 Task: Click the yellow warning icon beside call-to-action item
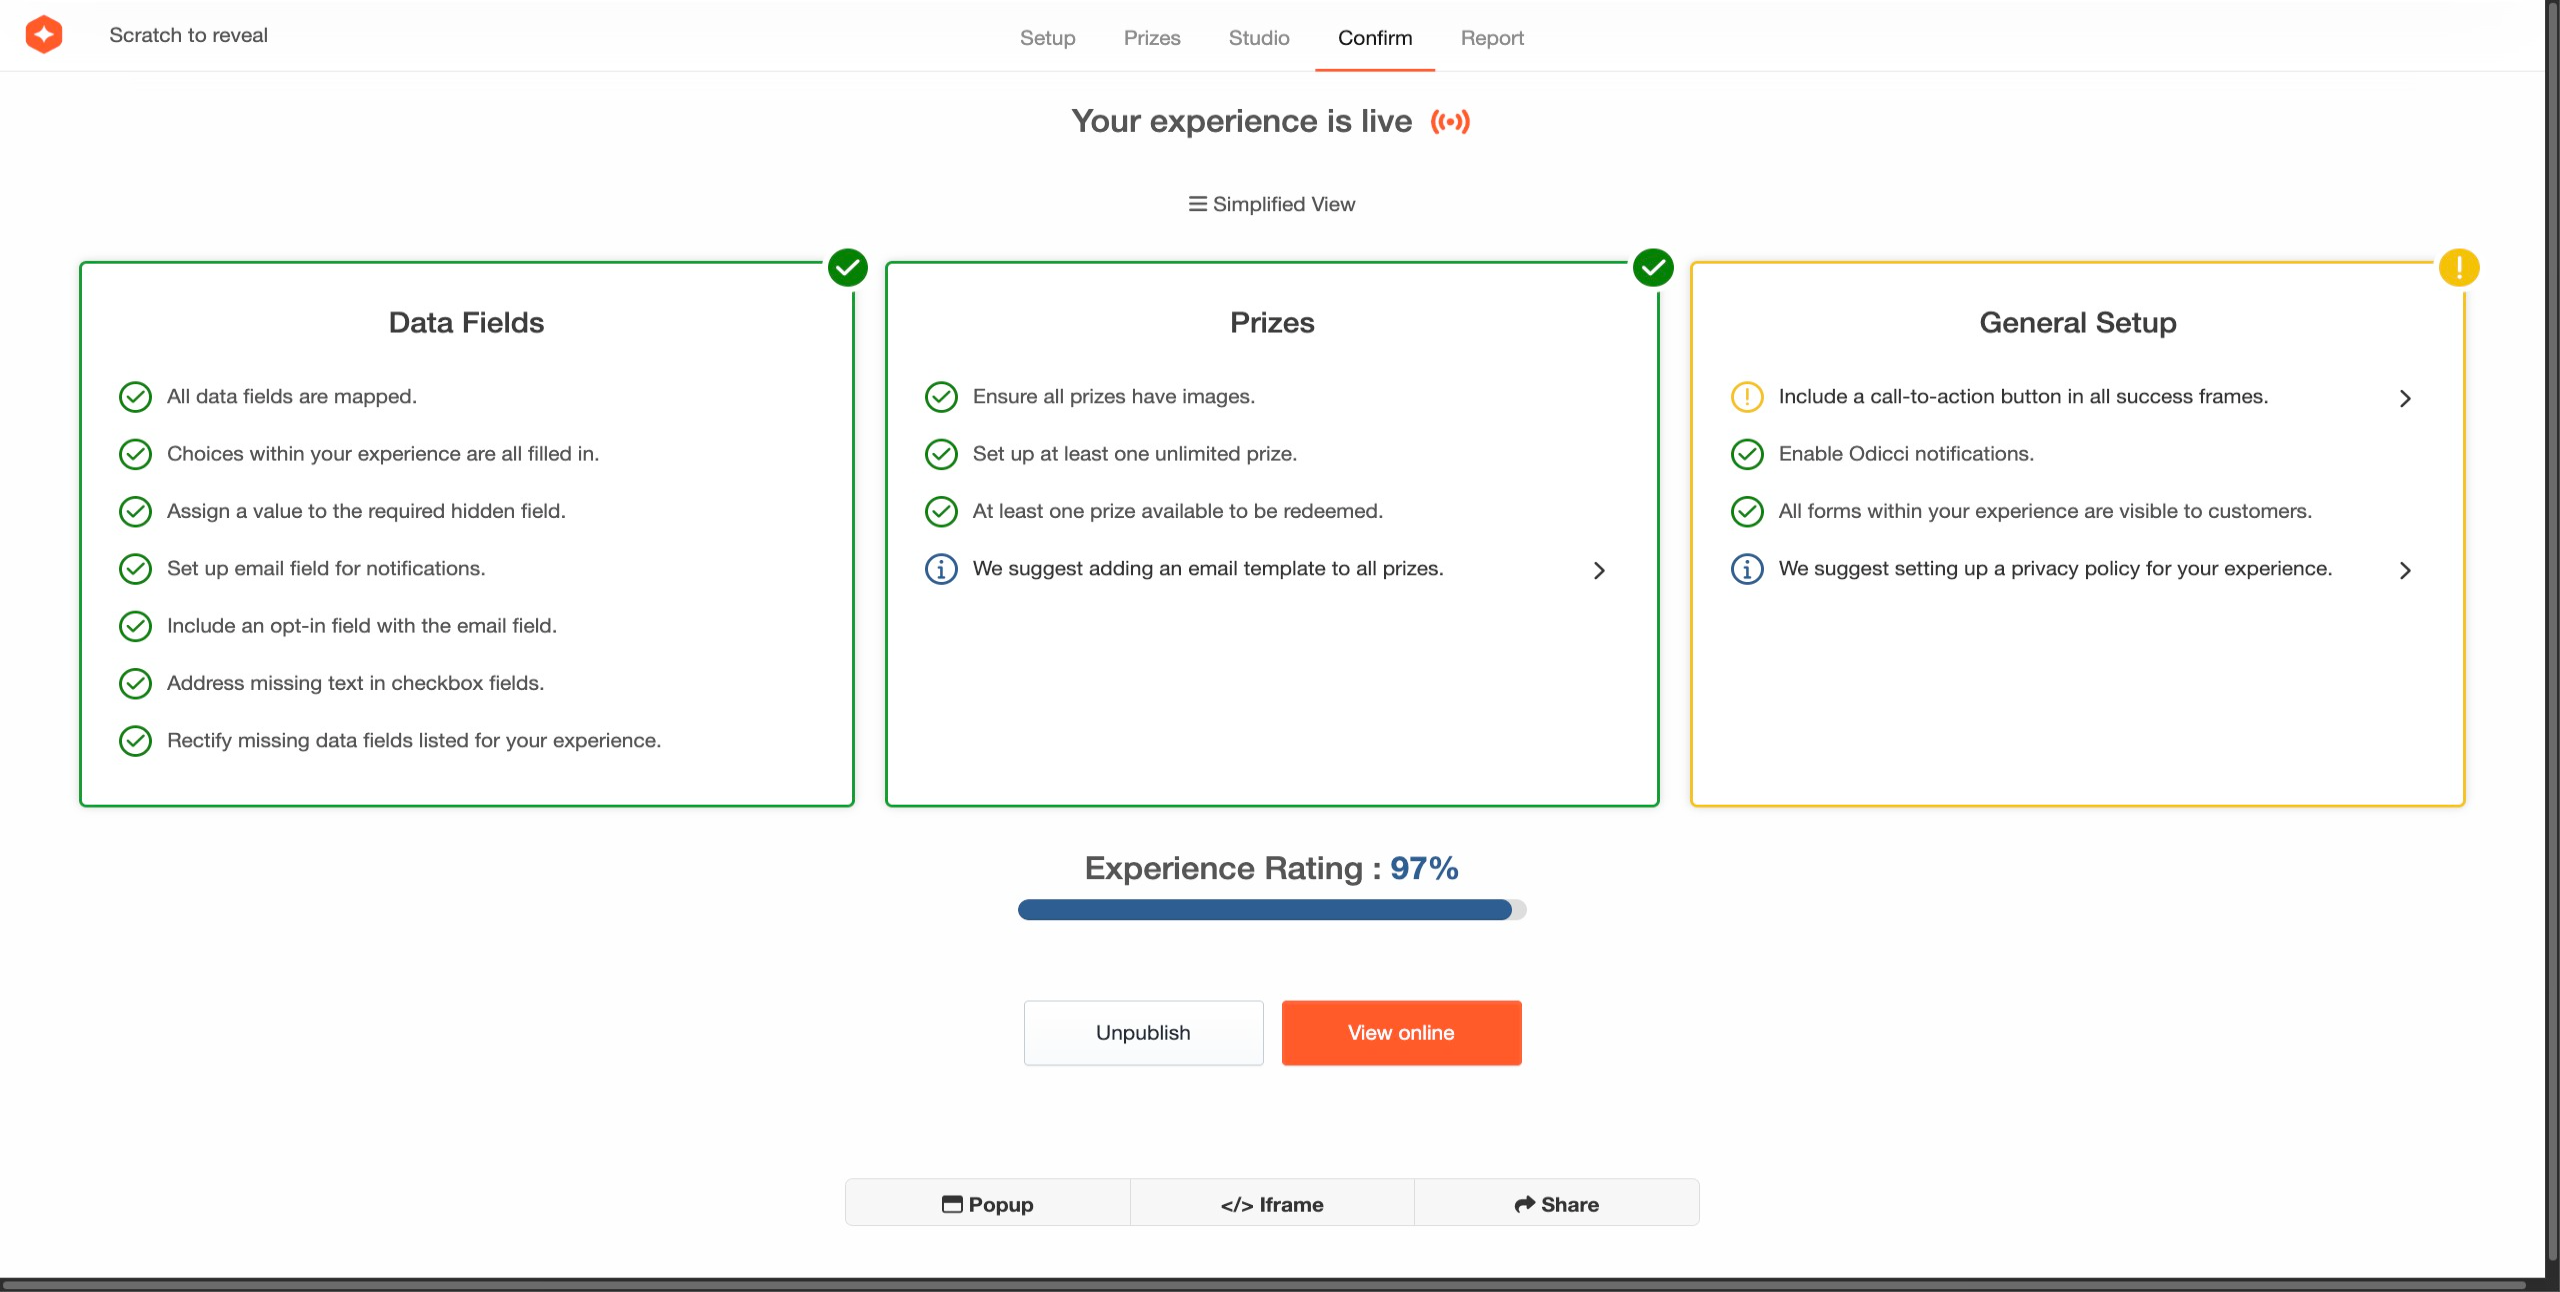click(x=1747, y=397)
